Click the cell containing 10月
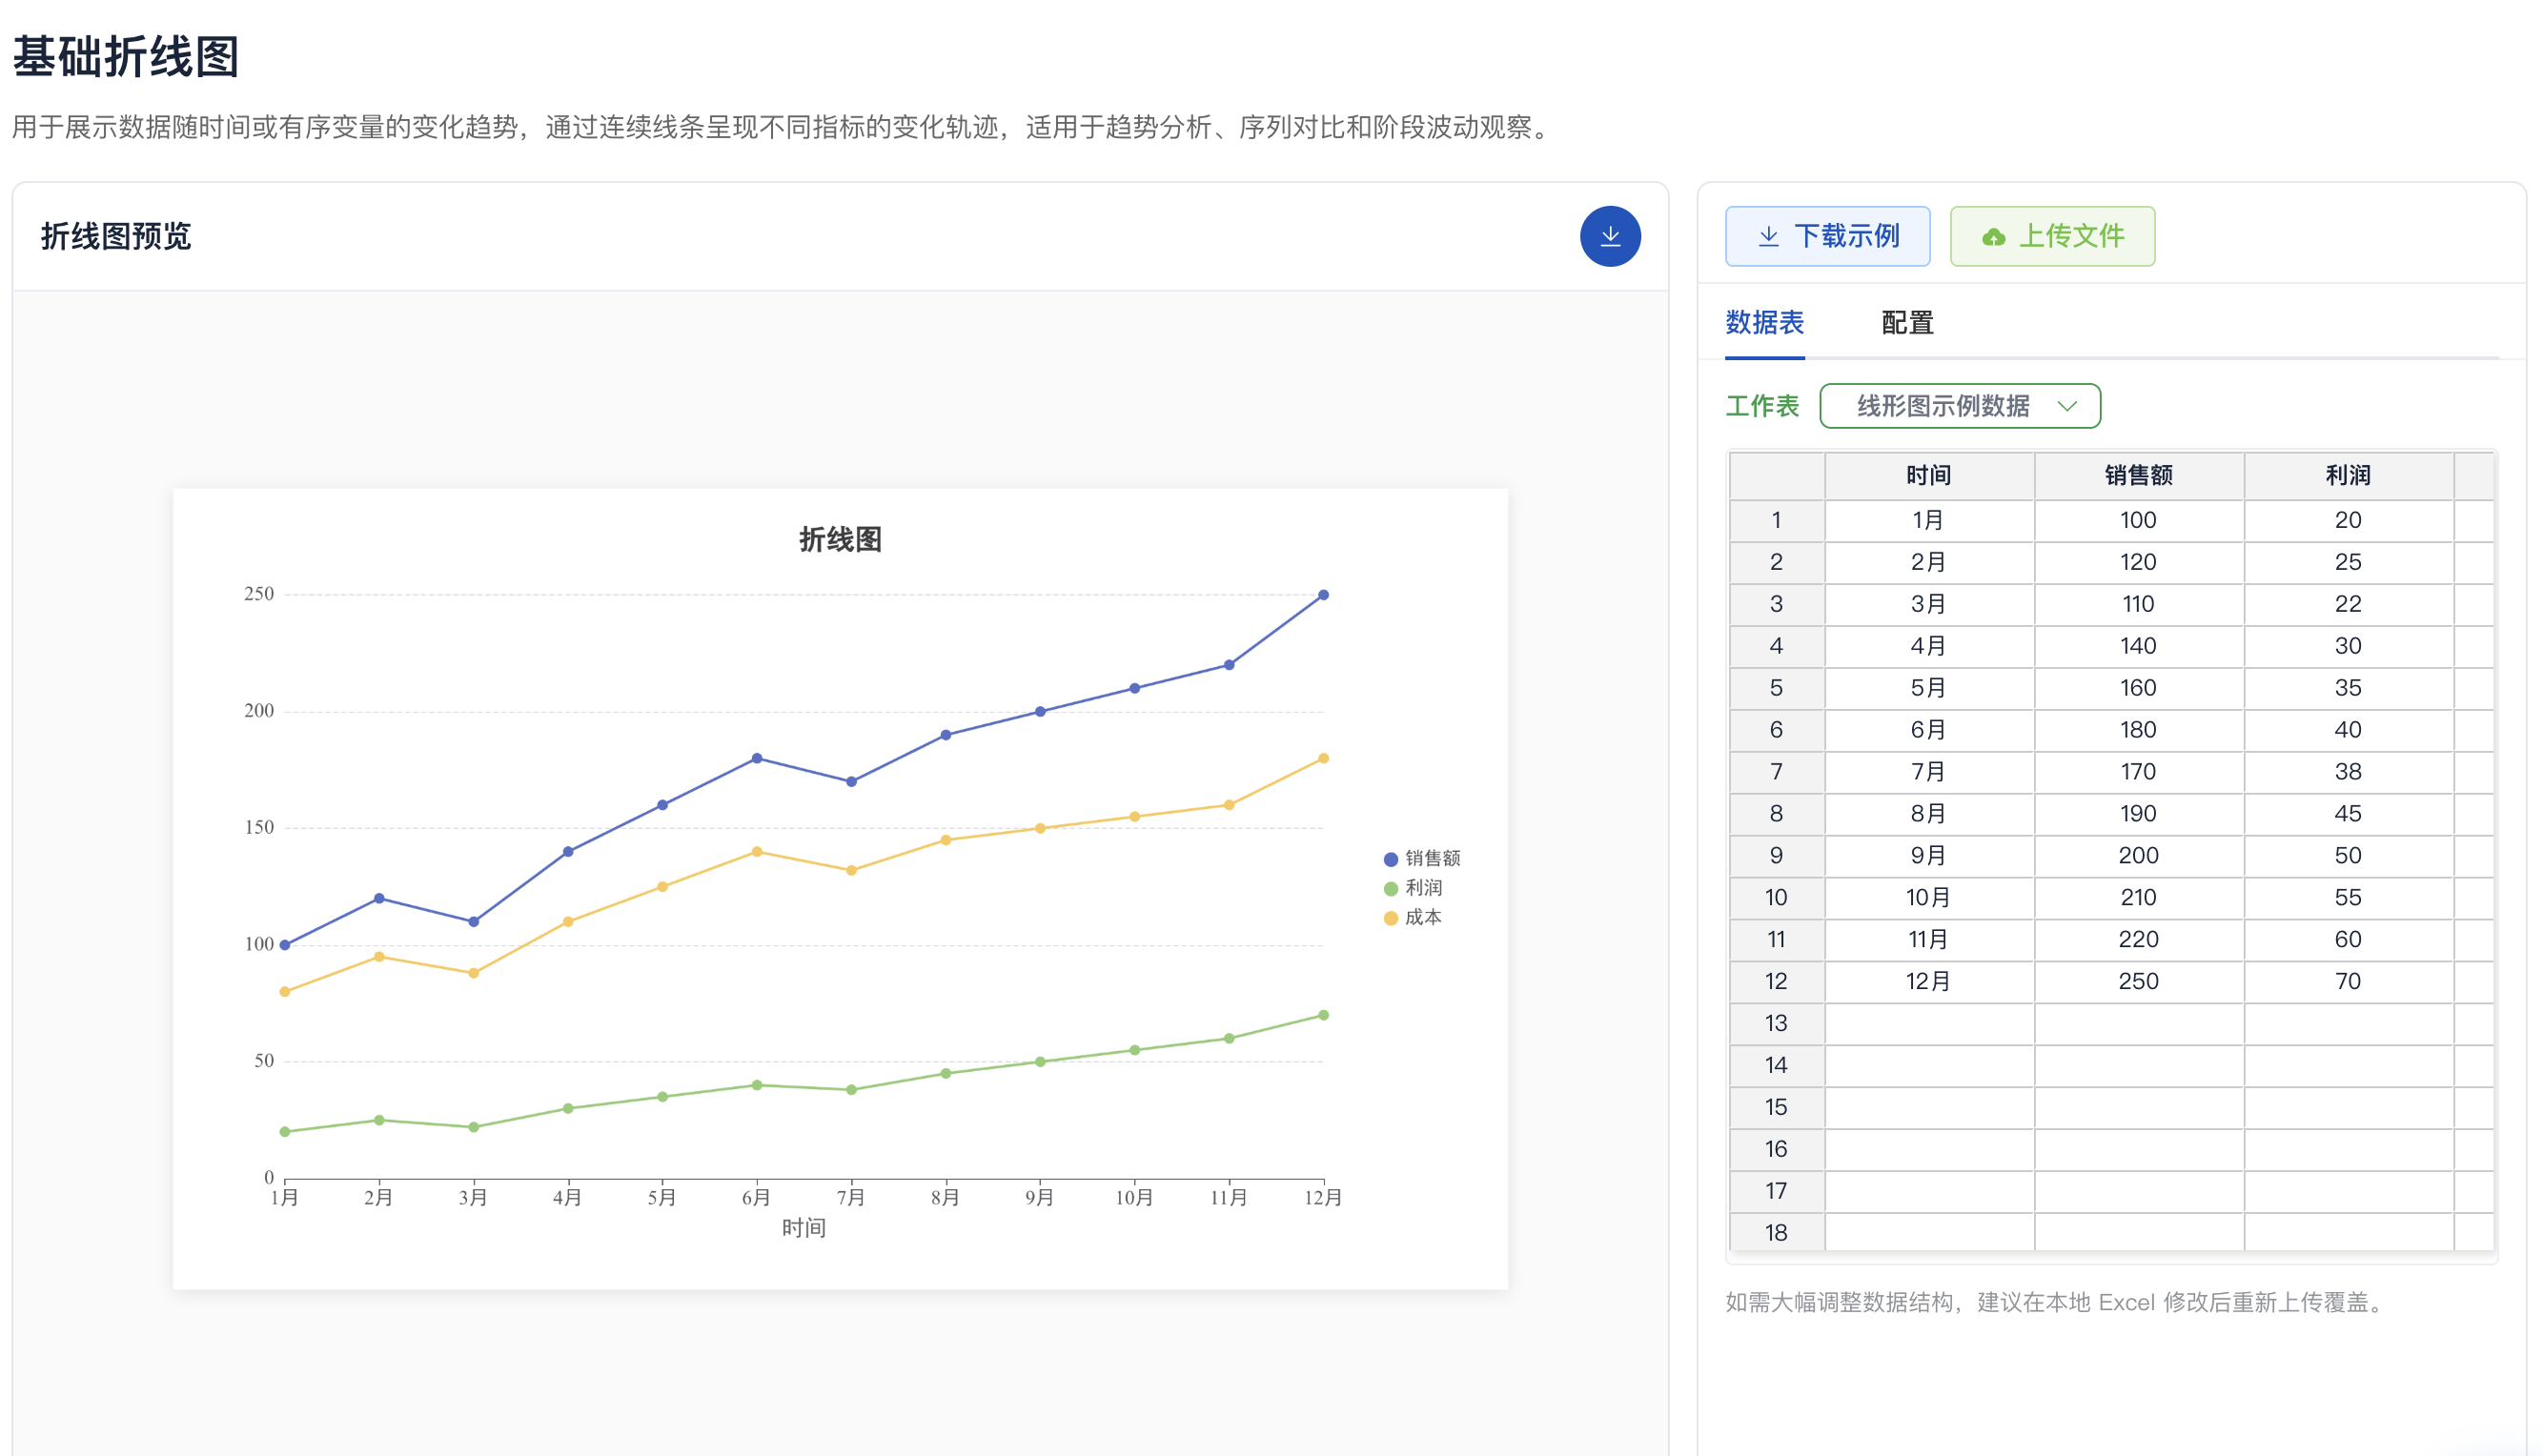 [1929, 897]
